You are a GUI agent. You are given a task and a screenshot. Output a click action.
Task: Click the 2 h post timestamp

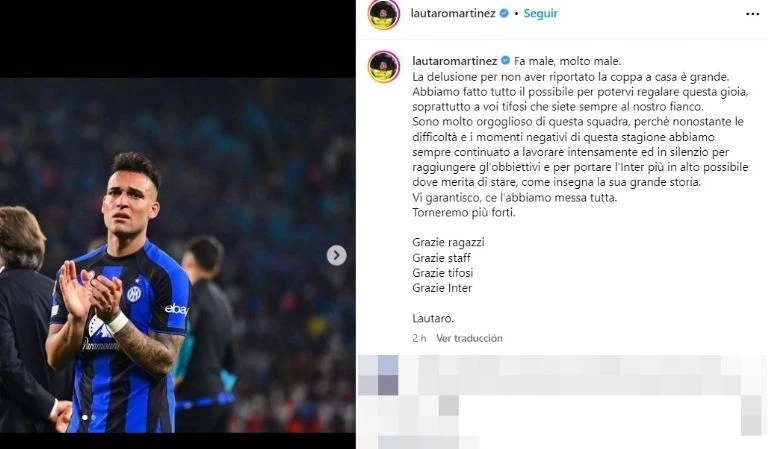pos(419,338)
